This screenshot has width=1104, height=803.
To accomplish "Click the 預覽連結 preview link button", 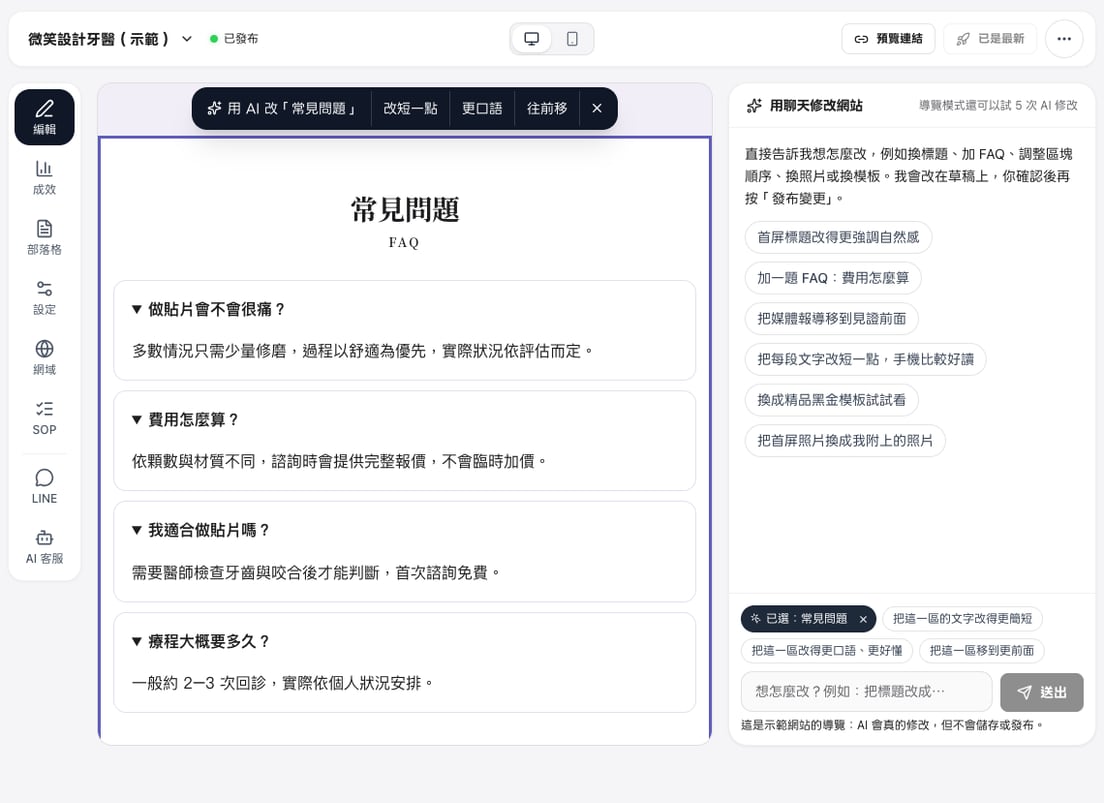I will point(888,39).
